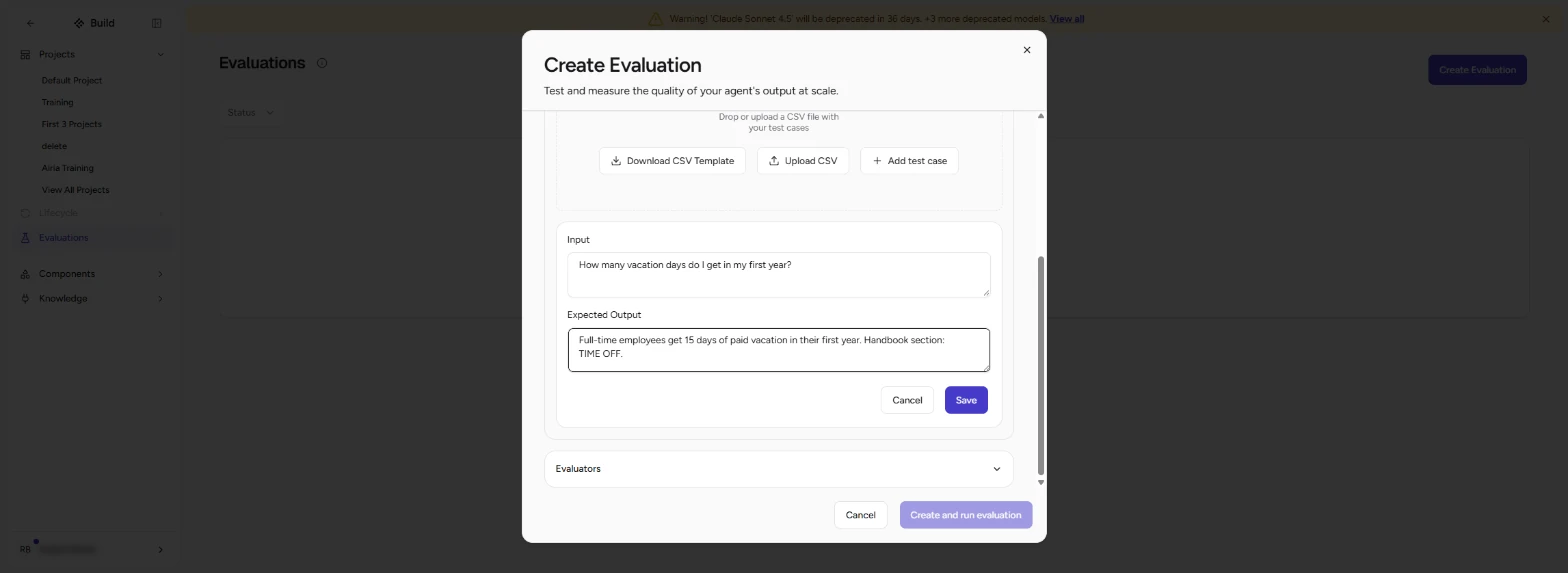Click Create and run evaluation button
The image size is (1568, 573).
(x=966, y=515)
